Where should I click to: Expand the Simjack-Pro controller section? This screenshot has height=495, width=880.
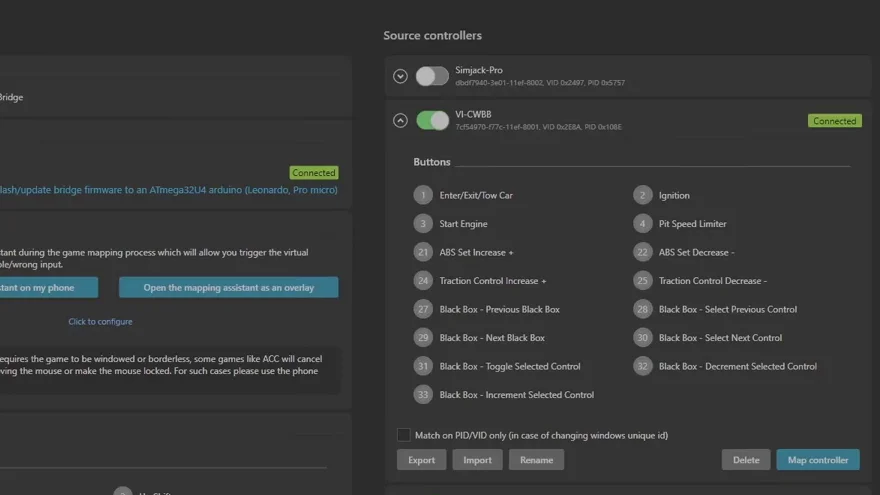(400, 76)
